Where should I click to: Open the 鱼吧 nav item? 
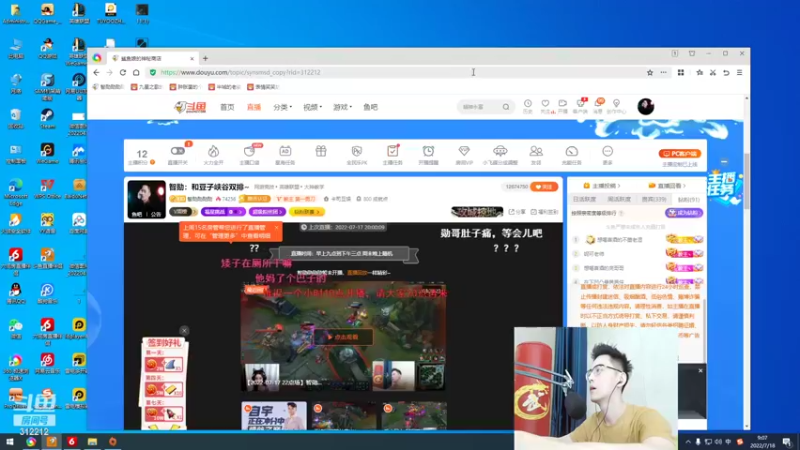(x=370, y=107)
